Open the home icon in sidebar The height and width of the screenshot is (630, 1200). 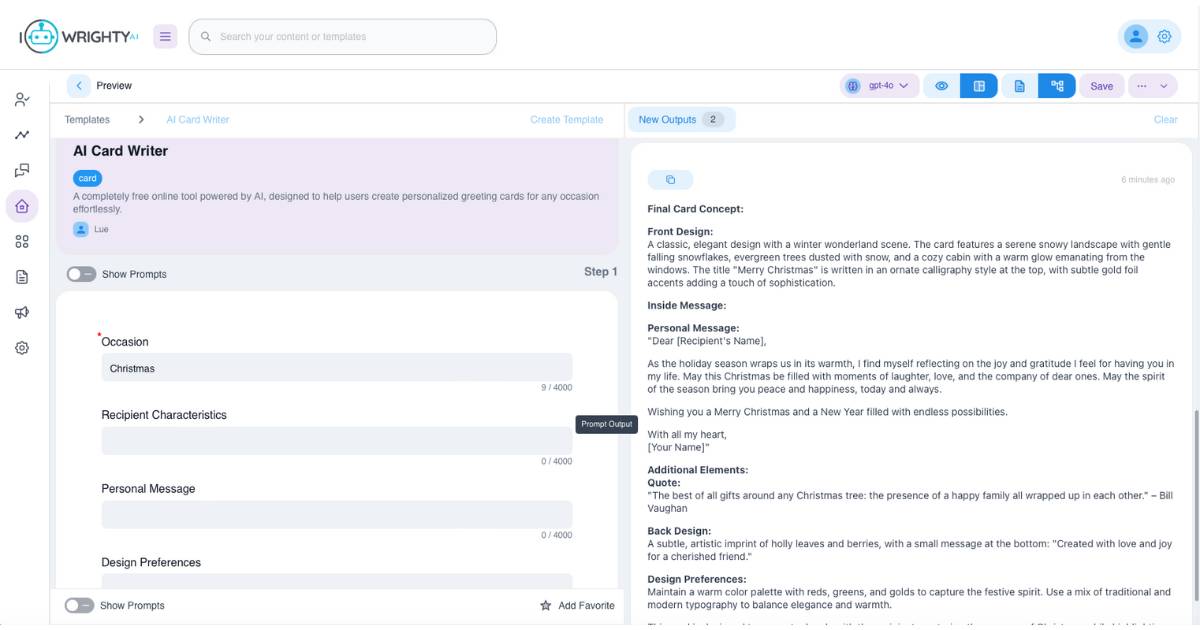[22, 206]
